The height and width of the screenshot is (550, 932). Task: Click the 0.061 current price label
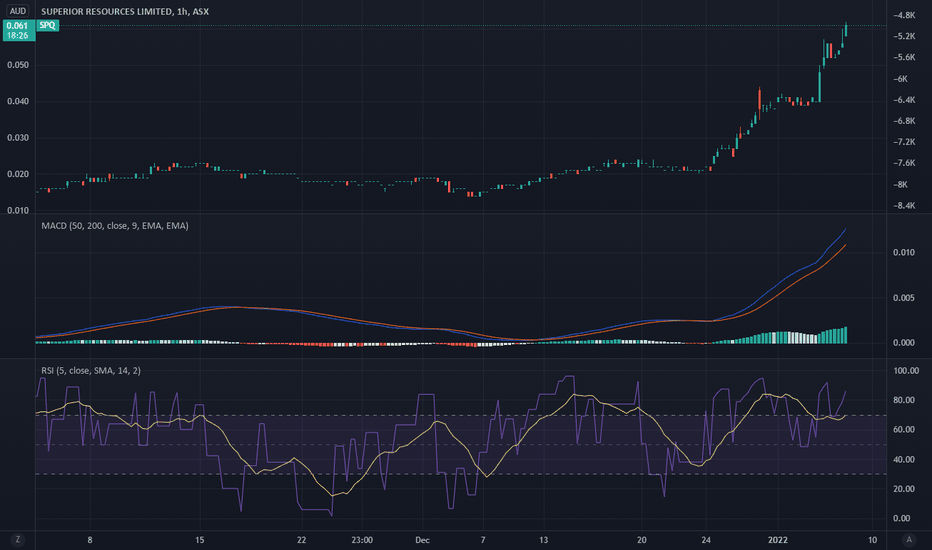coord(18,26)
